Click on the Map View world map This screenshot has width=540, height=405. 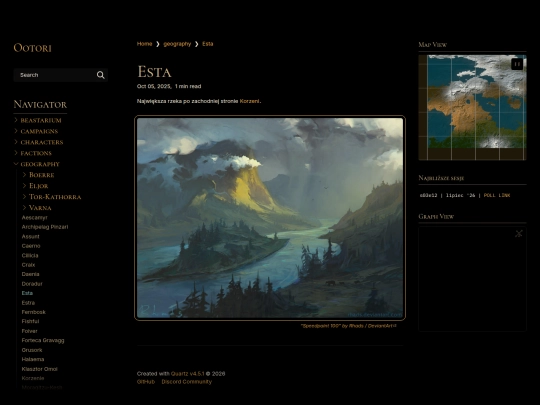point(472,107)
